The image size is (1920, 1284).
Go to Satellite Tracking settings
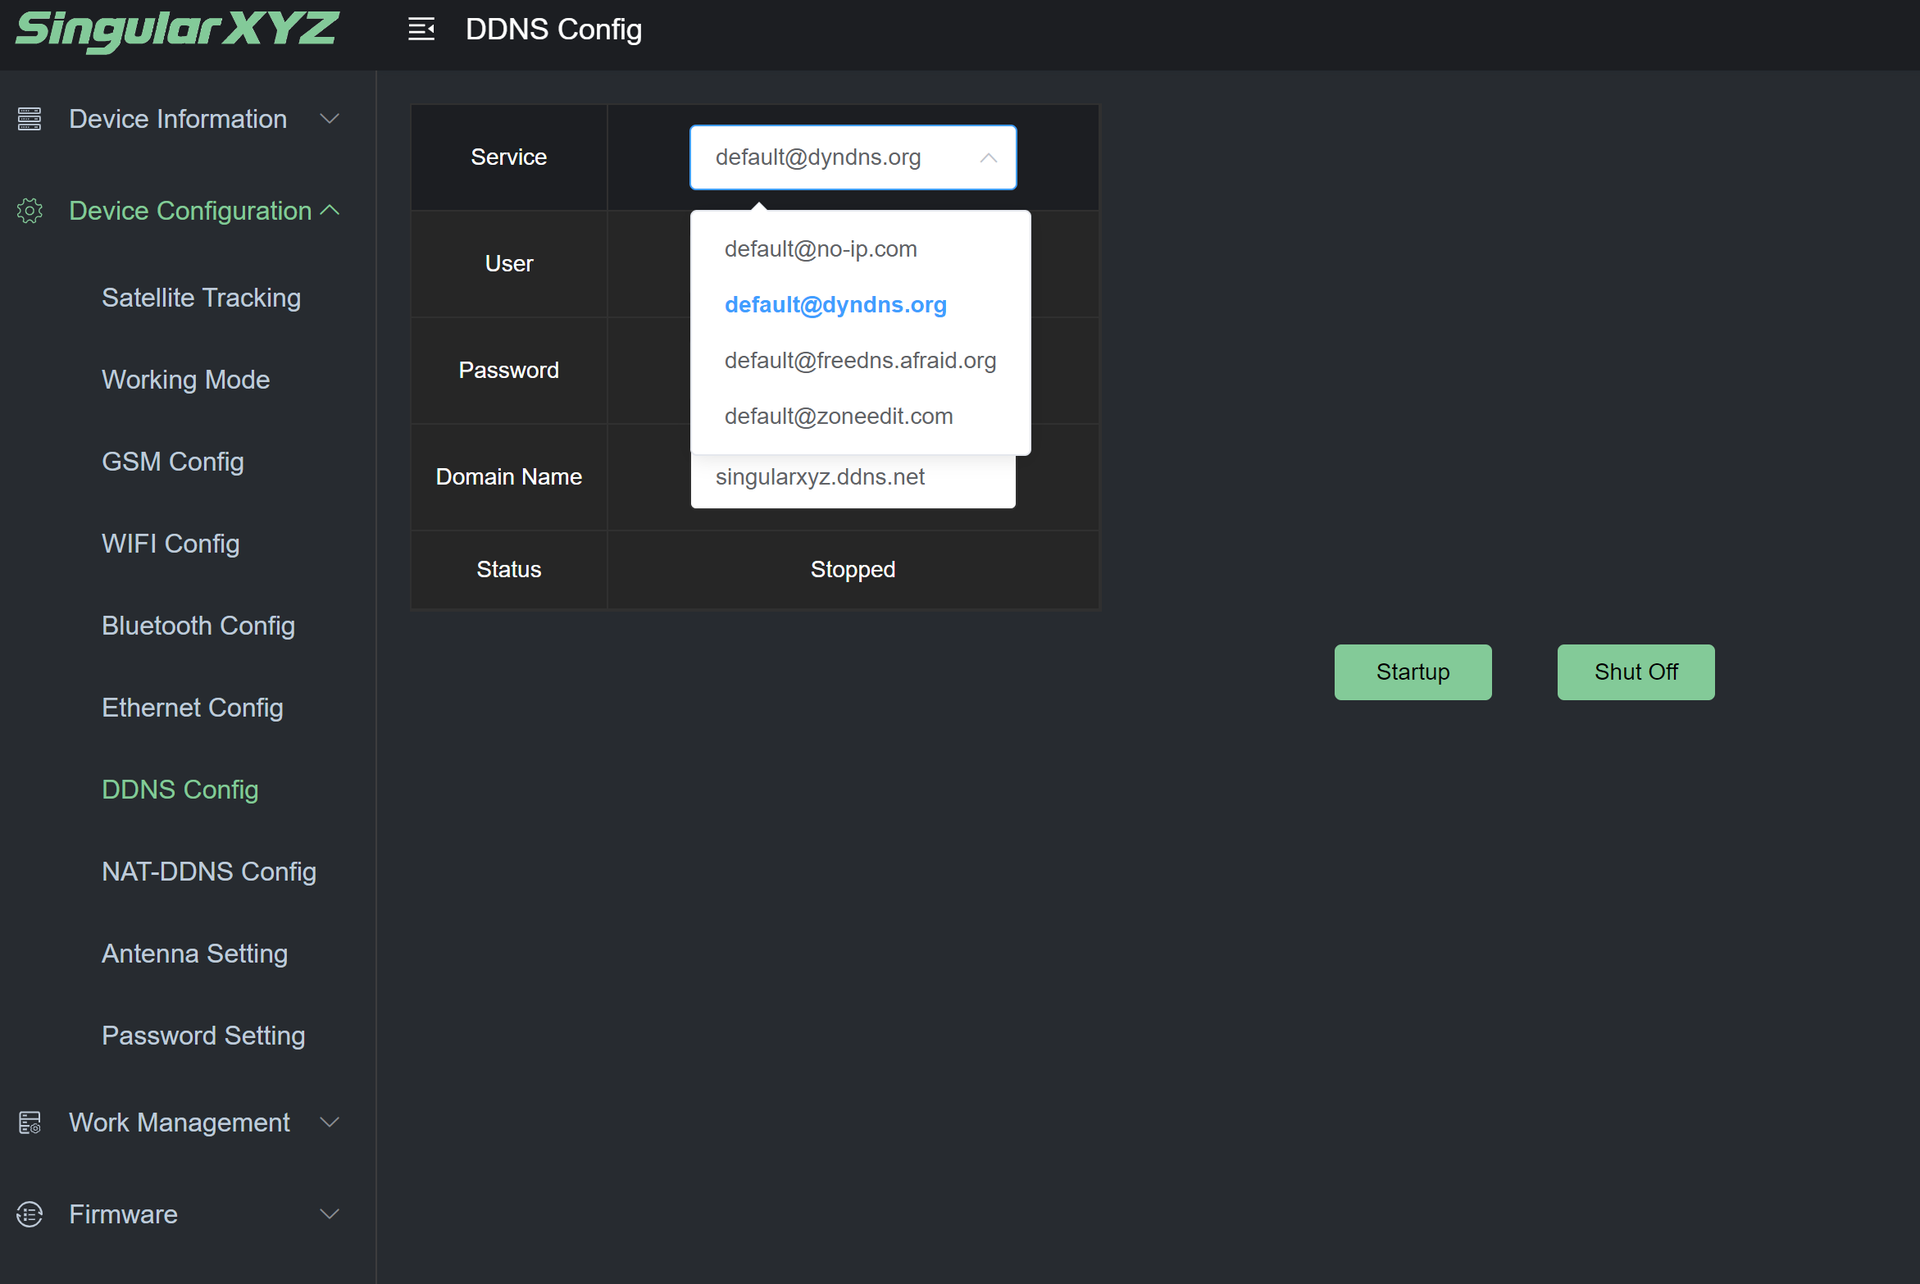[201, 298]
